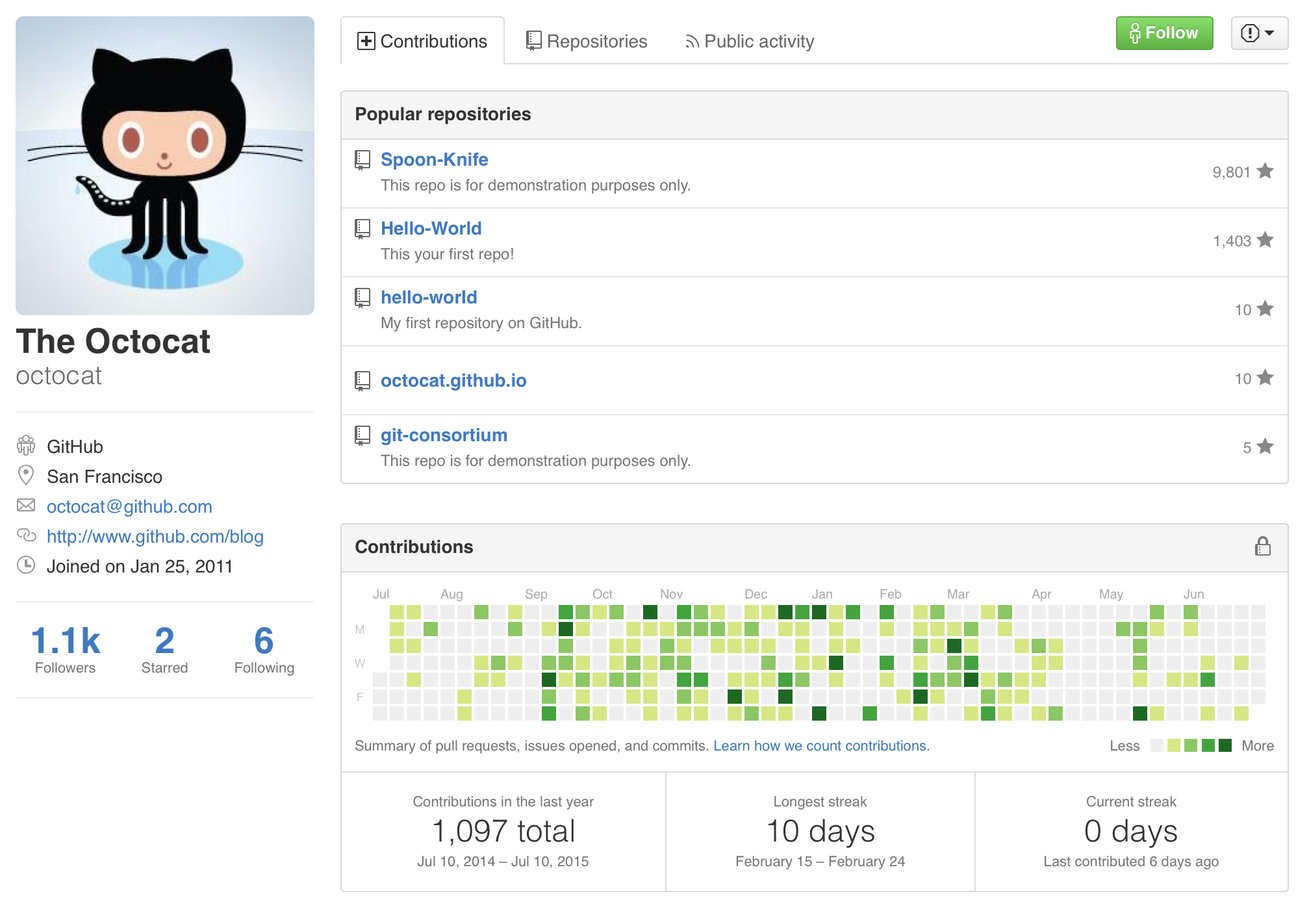
Task: Click the envelope icon beside the email
Action: click(26, 506)
